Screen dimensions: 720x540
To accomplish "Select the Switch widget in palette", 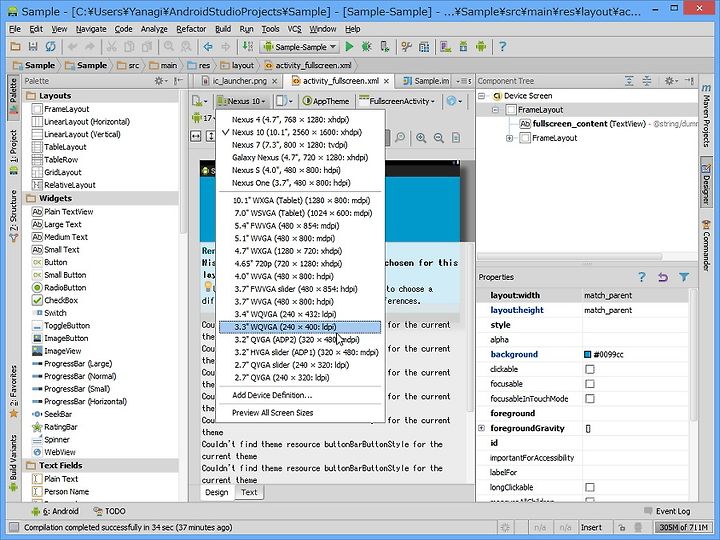I will [50, 313].
